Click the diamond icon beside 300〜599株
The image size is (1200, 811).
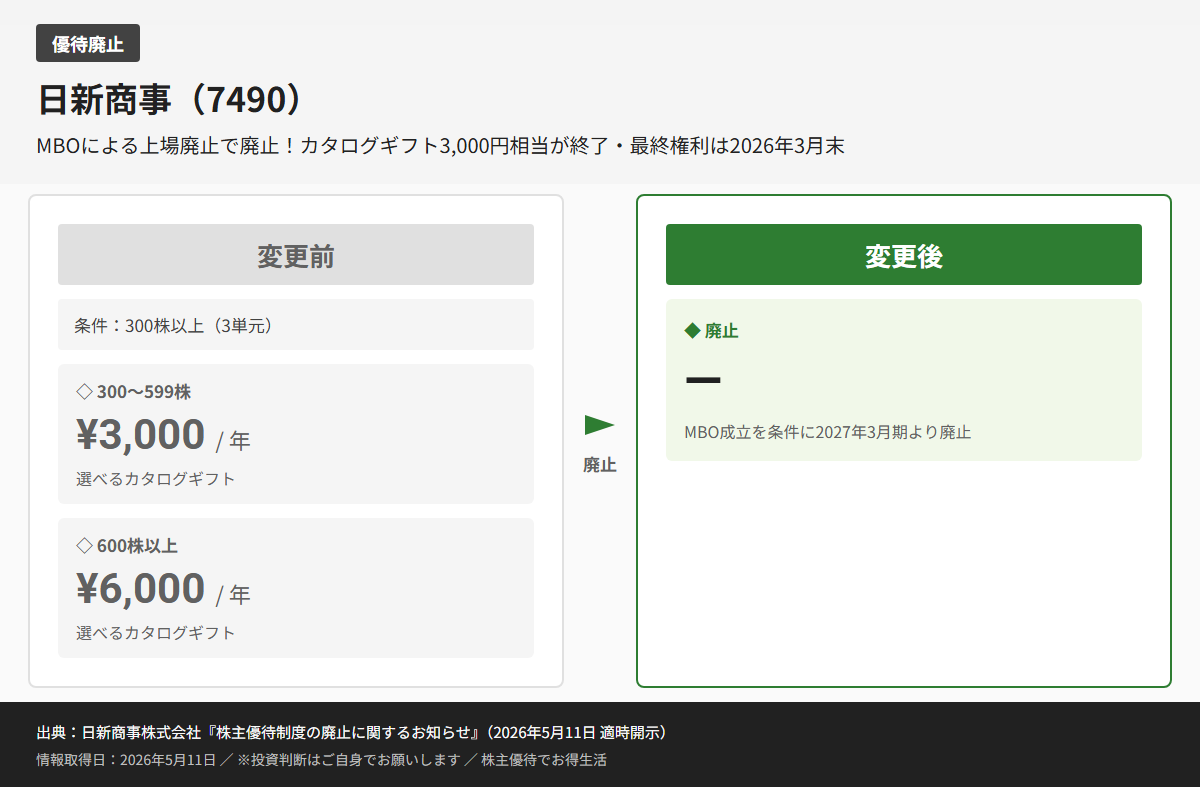(x=84, y=392)
